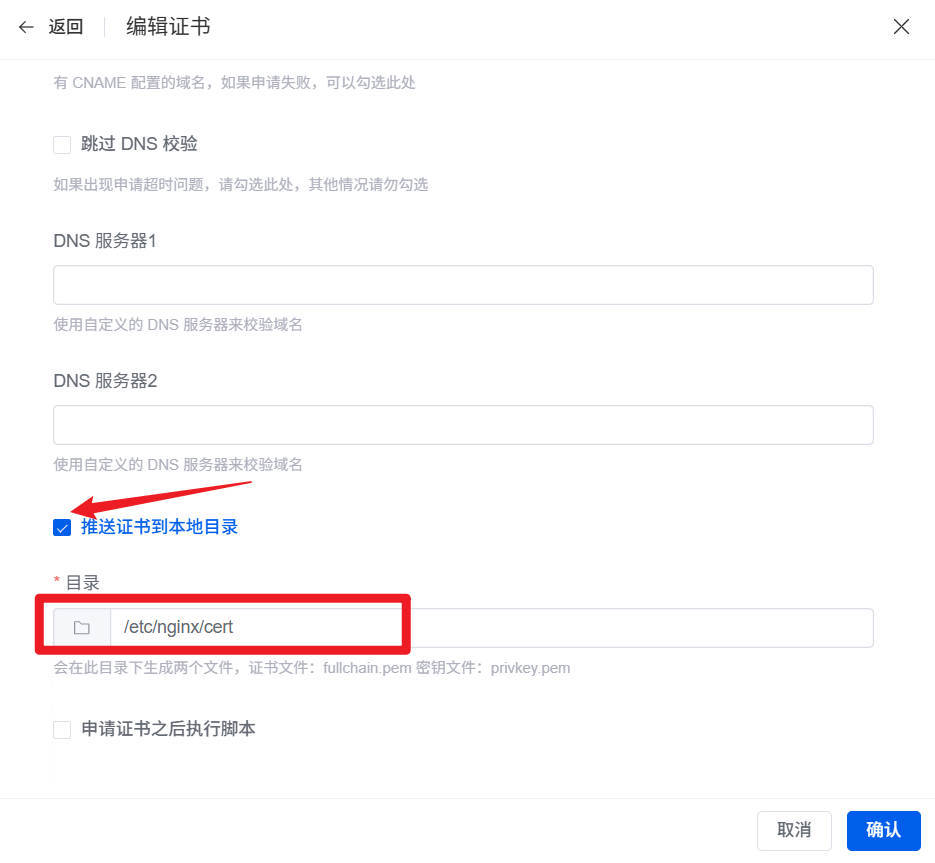
Task: Click the 申请证书之后执行脚本 label text
Action: (x=168, y=729)
